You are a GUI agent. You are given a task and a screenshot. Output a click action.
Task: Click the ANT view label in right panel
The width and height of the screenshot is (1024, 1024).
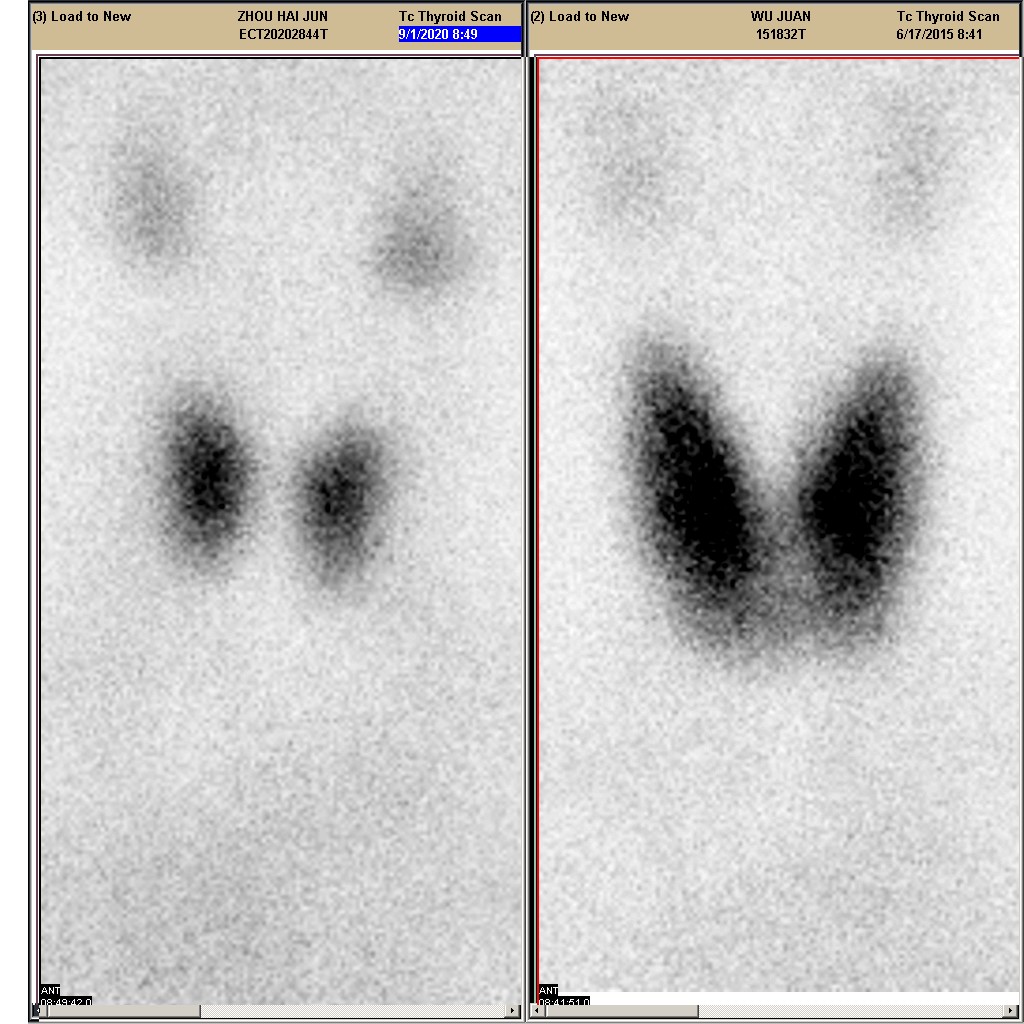coord(549,991)
